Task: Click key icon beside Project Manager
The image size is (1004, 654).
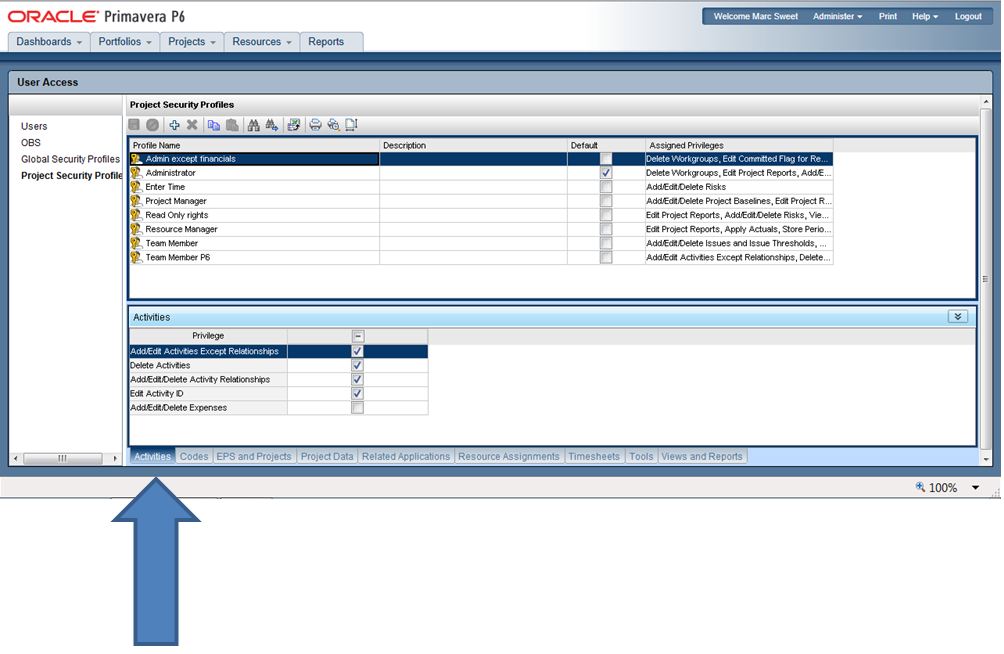Action: (x=136, y=201)
